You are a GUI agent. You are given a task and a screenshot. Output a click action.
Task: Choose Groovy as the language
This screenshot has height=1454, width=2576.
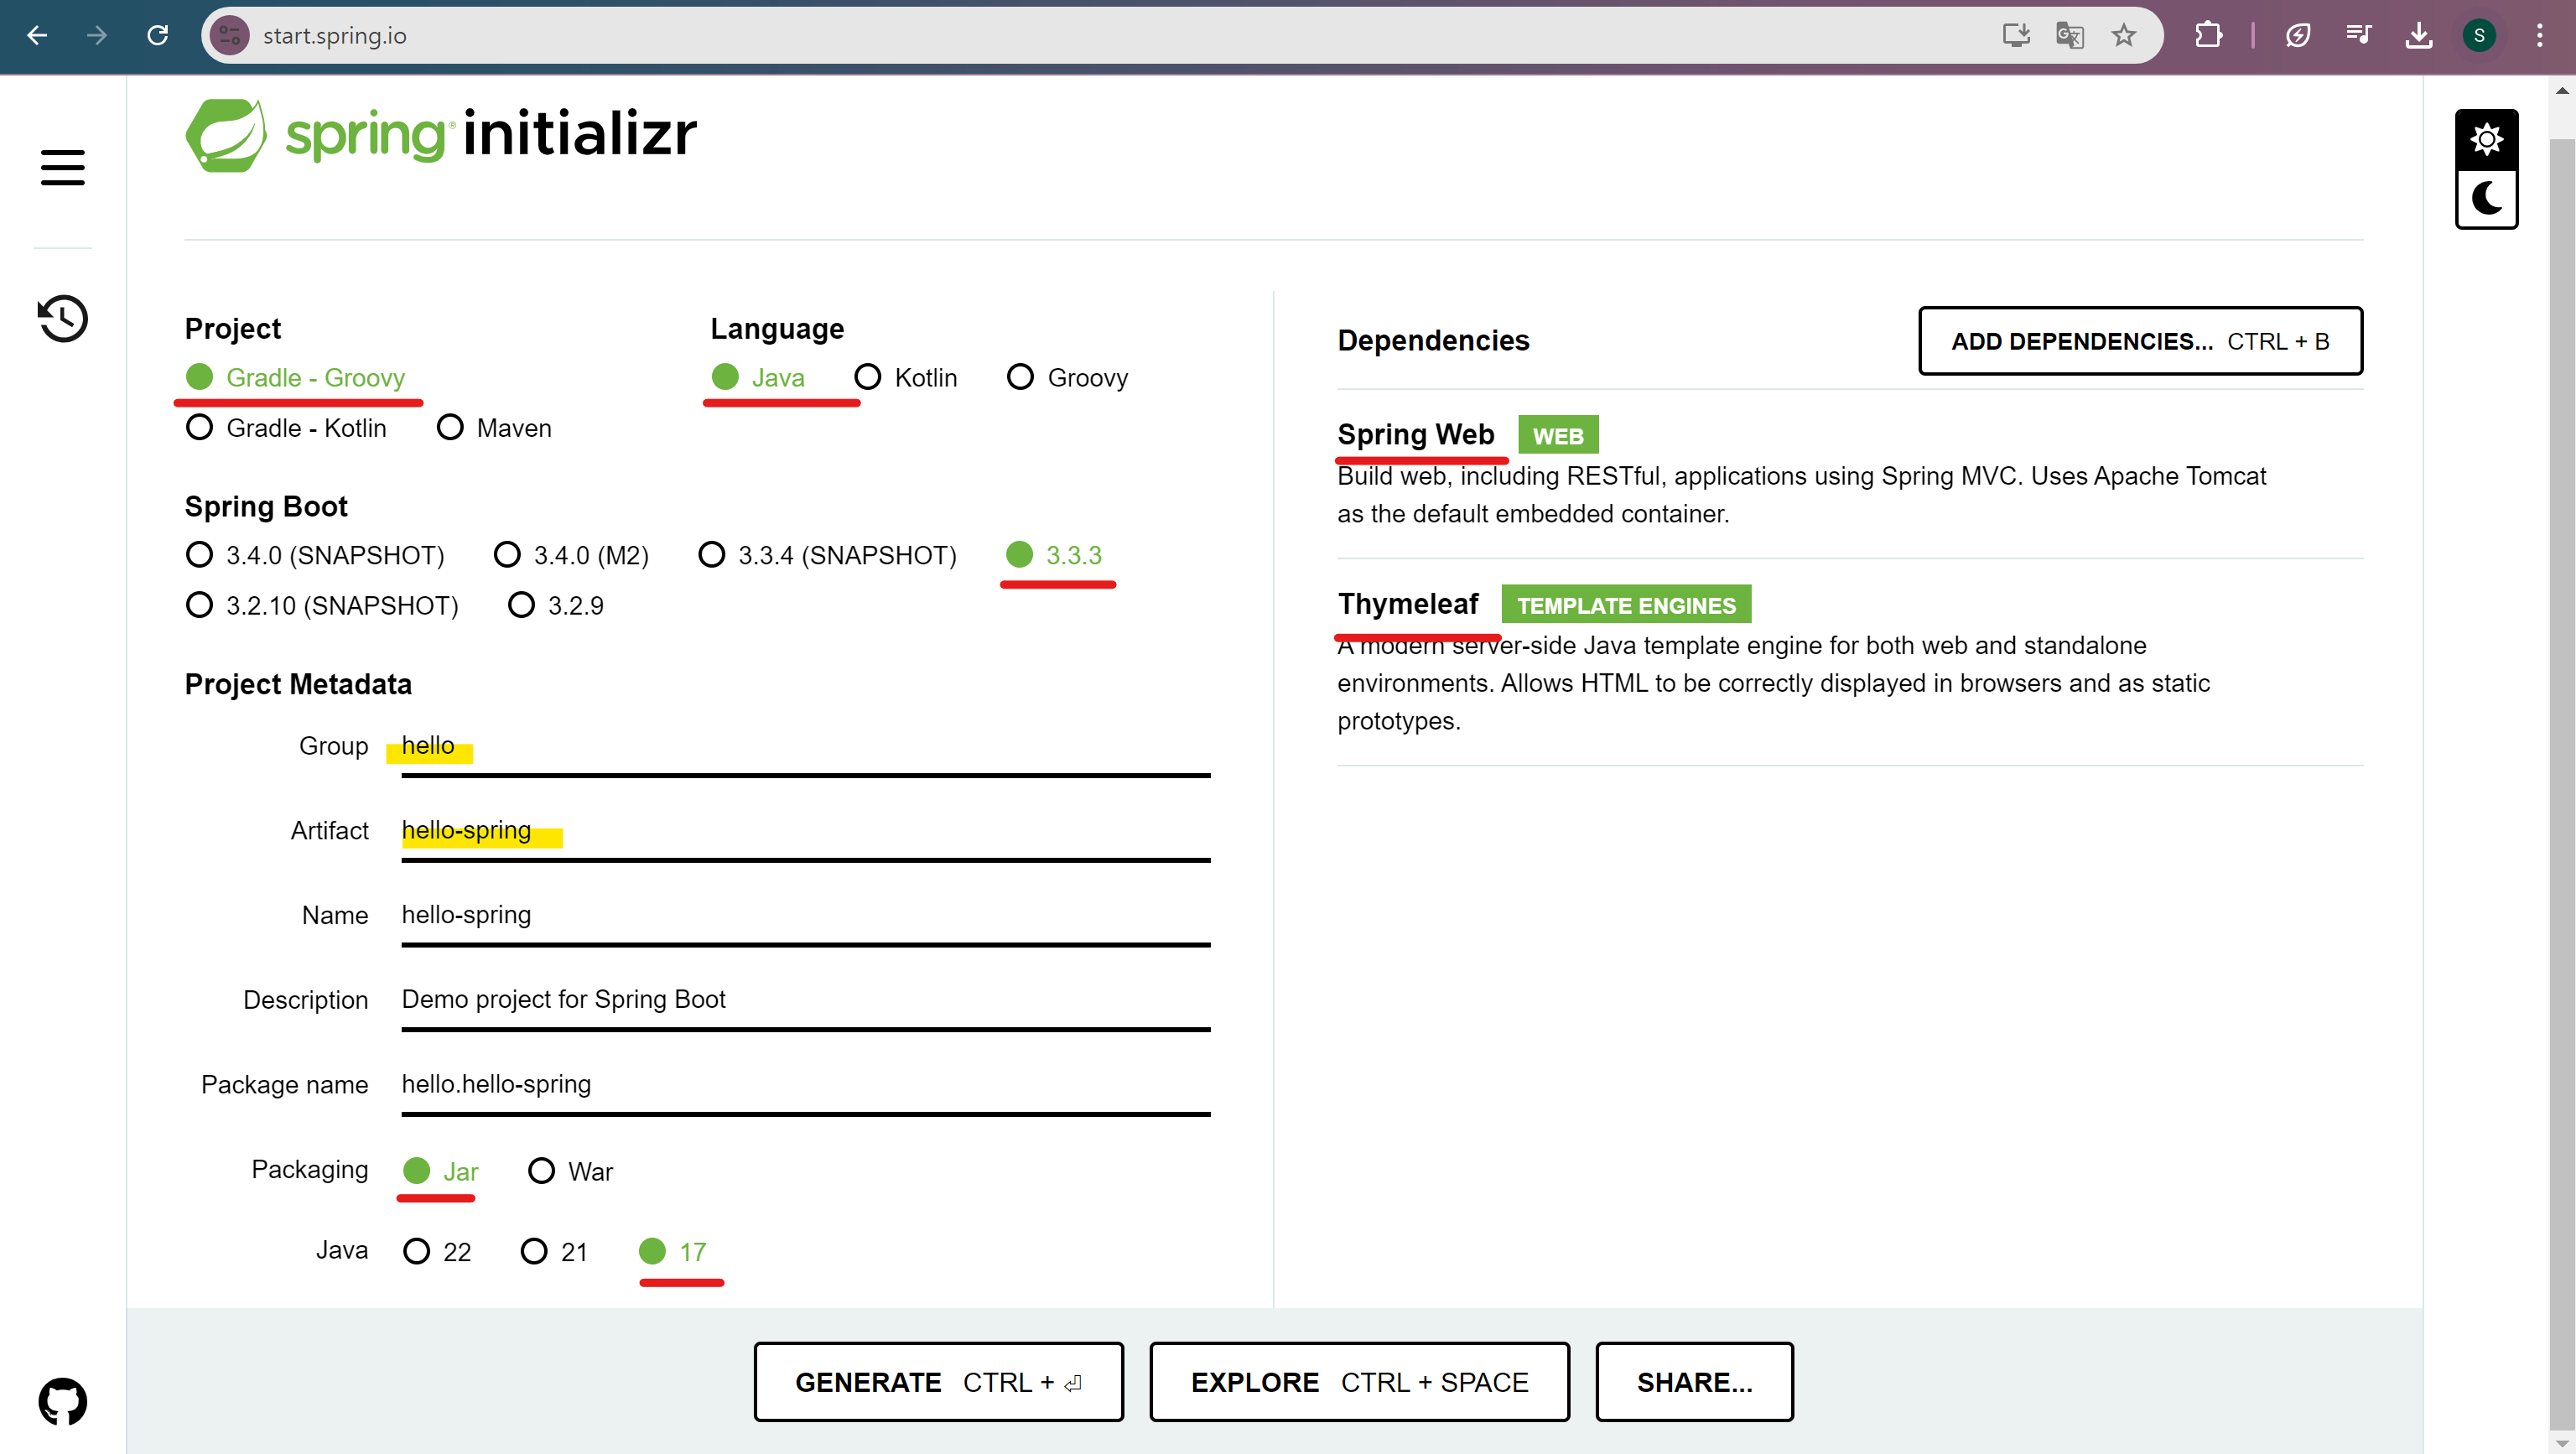[x=1067, y=377]
